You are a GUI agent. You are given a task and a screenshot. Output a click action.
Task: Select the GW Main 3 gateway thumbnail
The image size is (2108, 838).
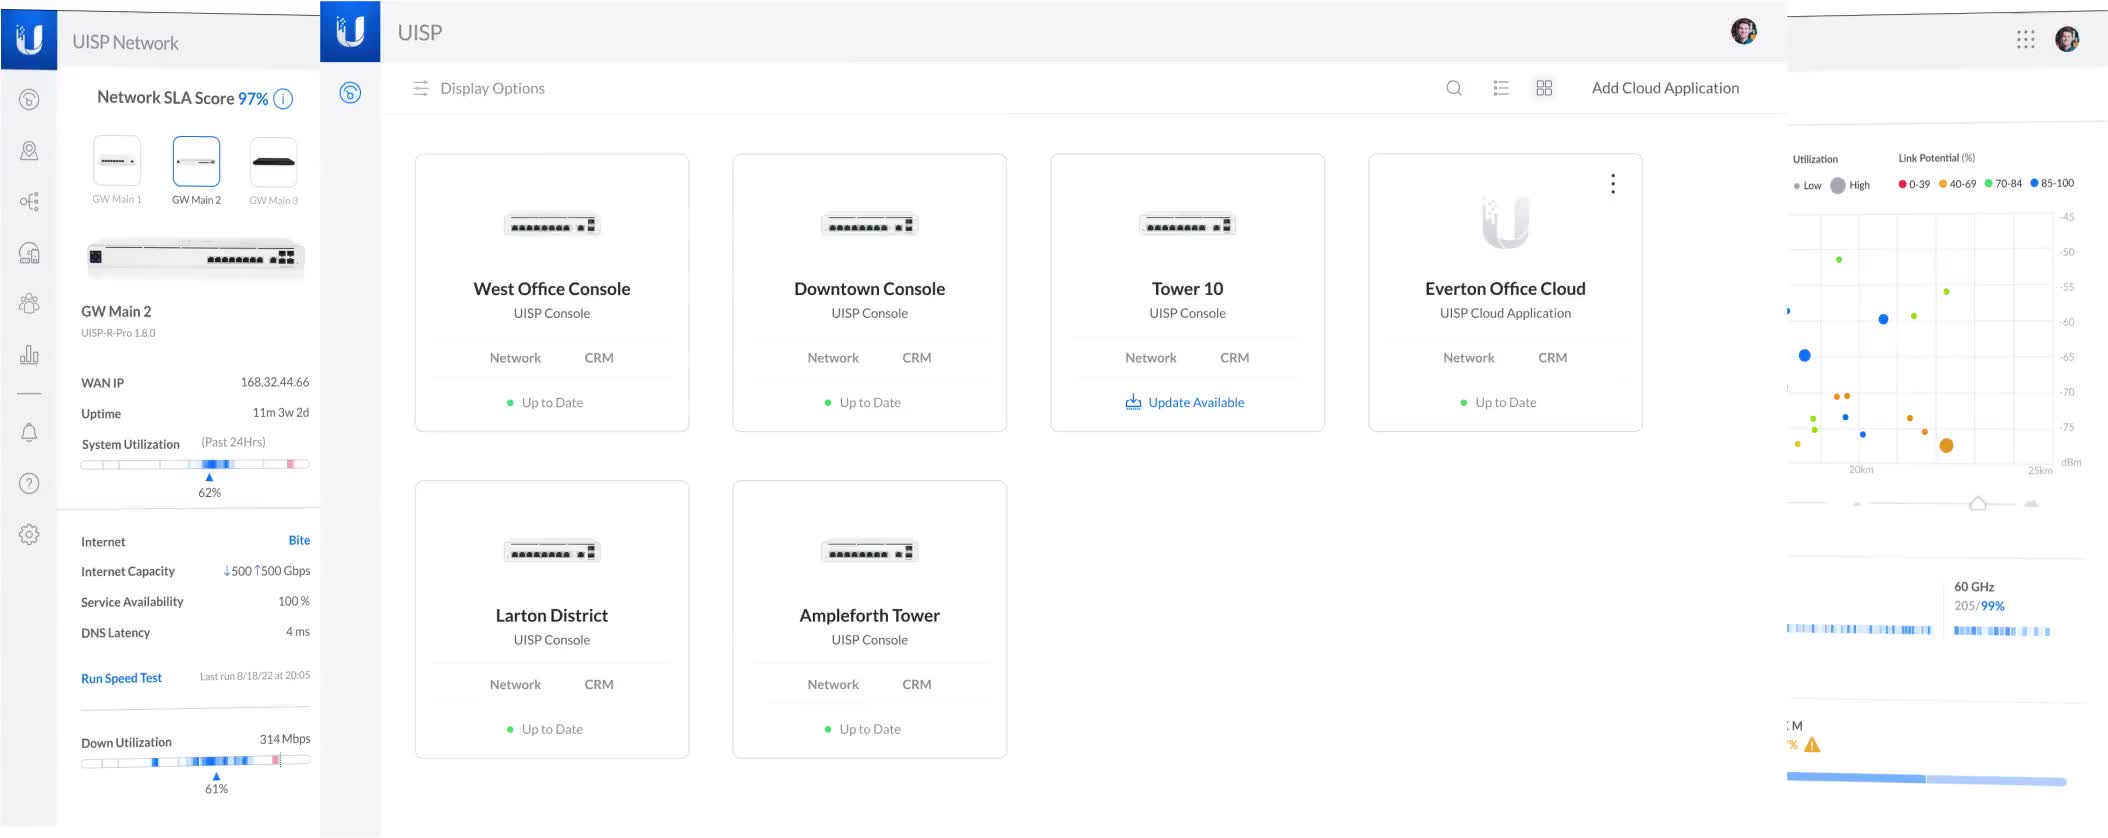(x=273, y=162)
